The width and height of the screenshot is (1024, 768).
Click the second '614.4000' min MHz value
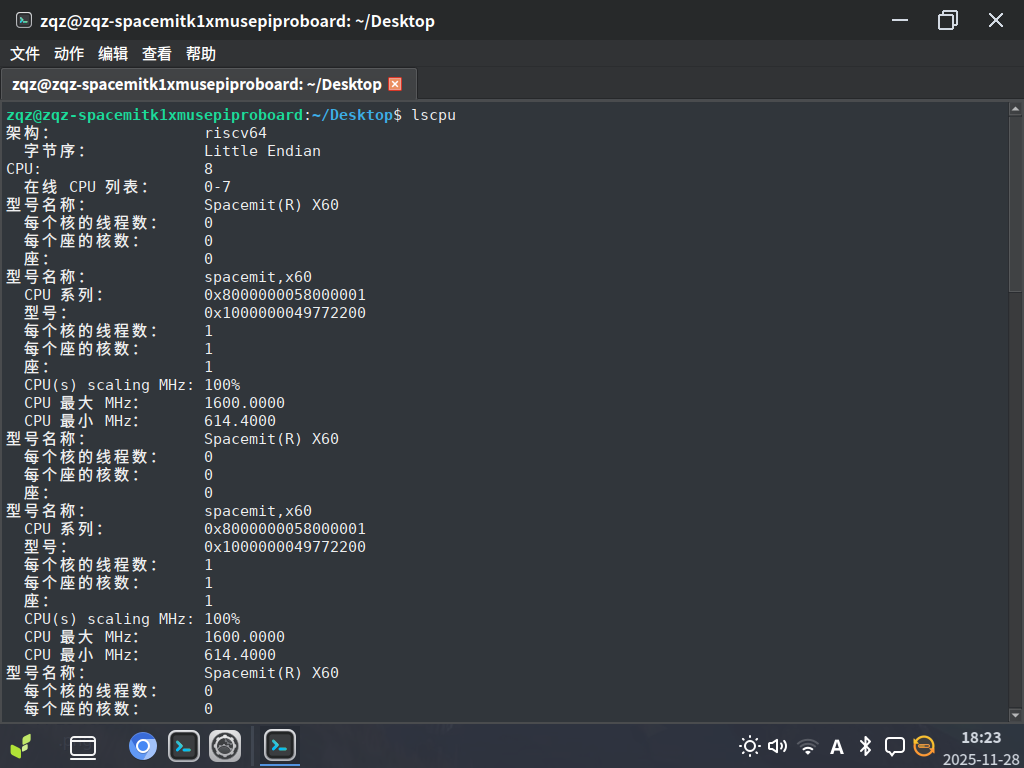pyautogui.click(x=240, y=655)
